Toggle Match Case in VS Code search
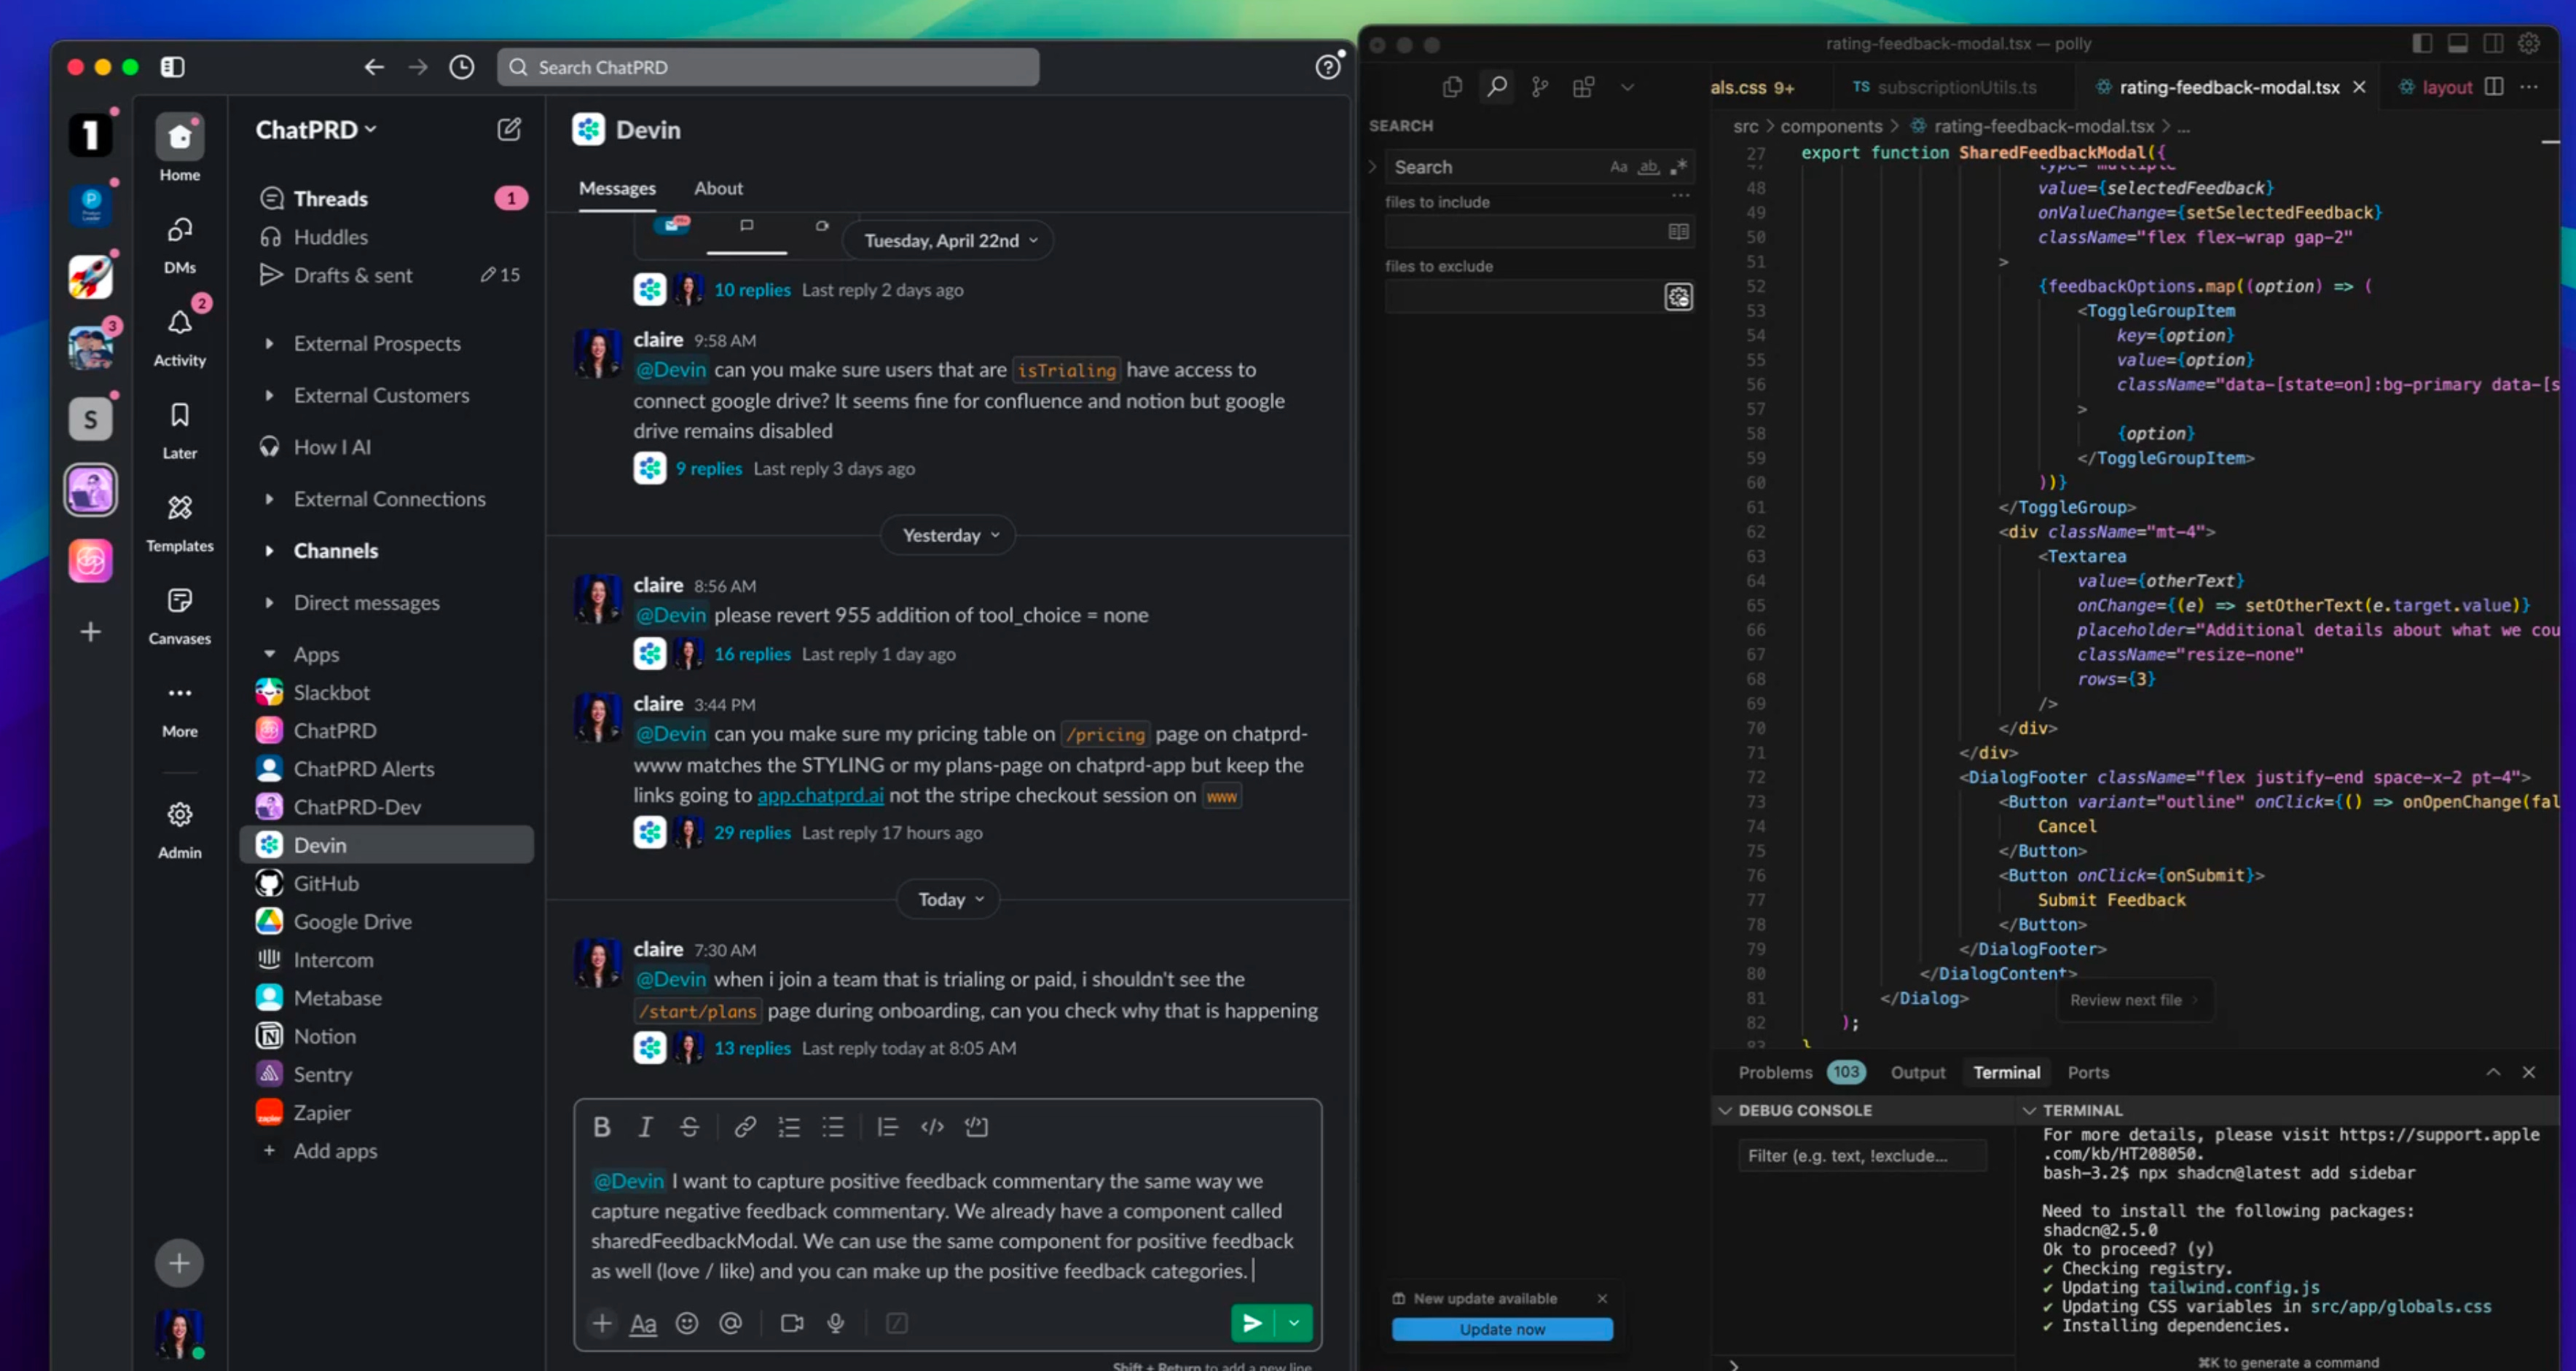The image size is (2576, 1371). pos(1618,167)
